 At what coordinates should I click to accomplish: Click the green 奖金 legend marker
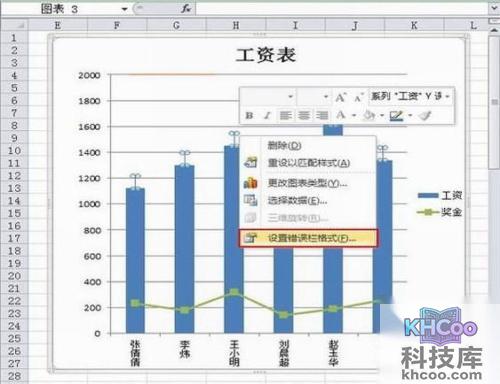[x=428, y=212]
